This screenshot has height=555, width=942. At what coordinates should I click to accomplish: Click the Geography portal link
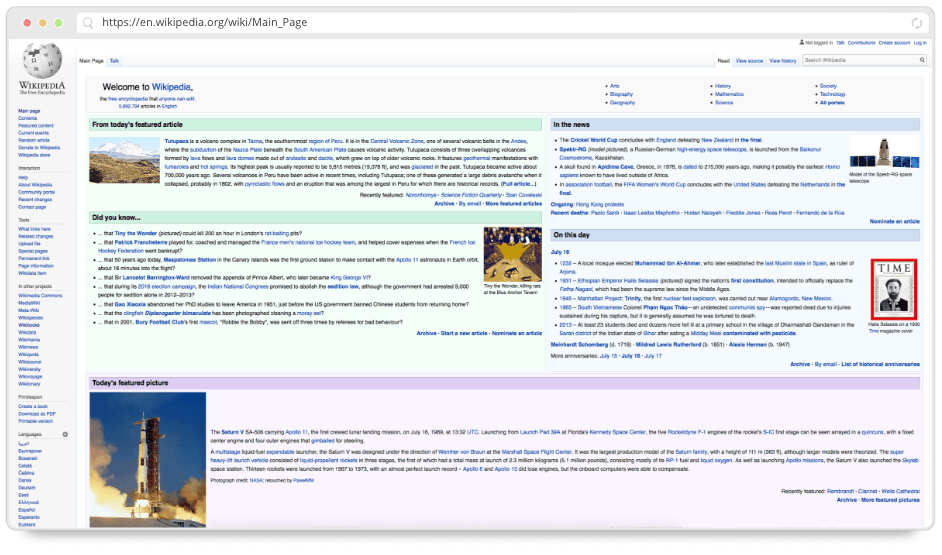coord(622,103)
